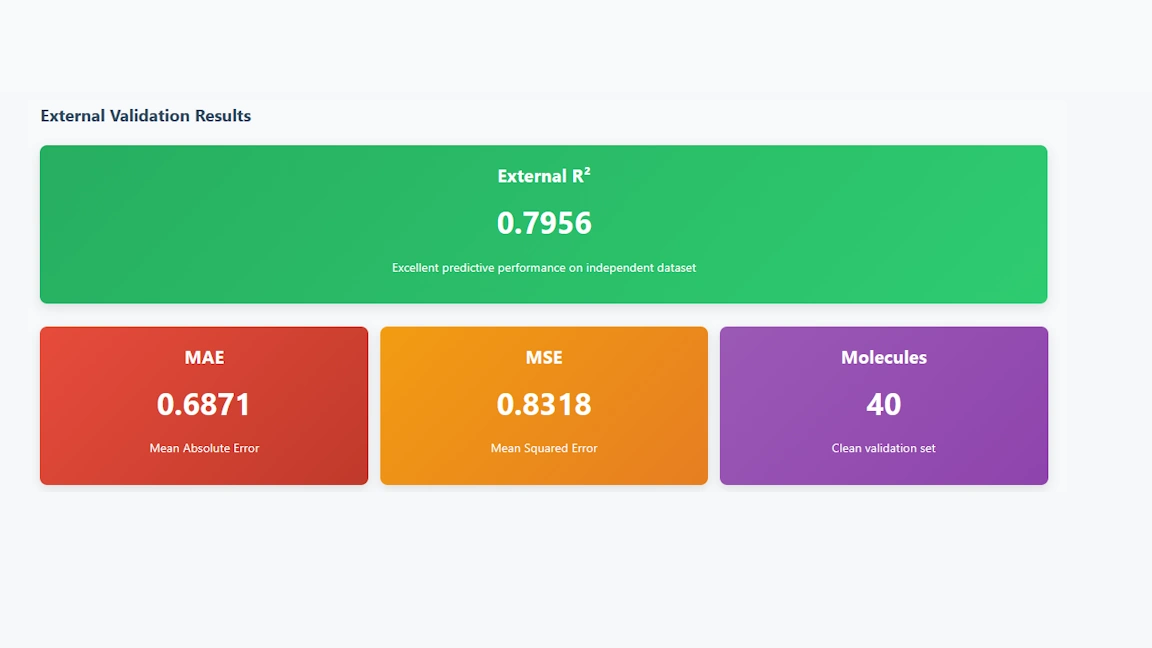Click the word Results in section heading
The image size is (1152, 648).
[x=223, y=116]
